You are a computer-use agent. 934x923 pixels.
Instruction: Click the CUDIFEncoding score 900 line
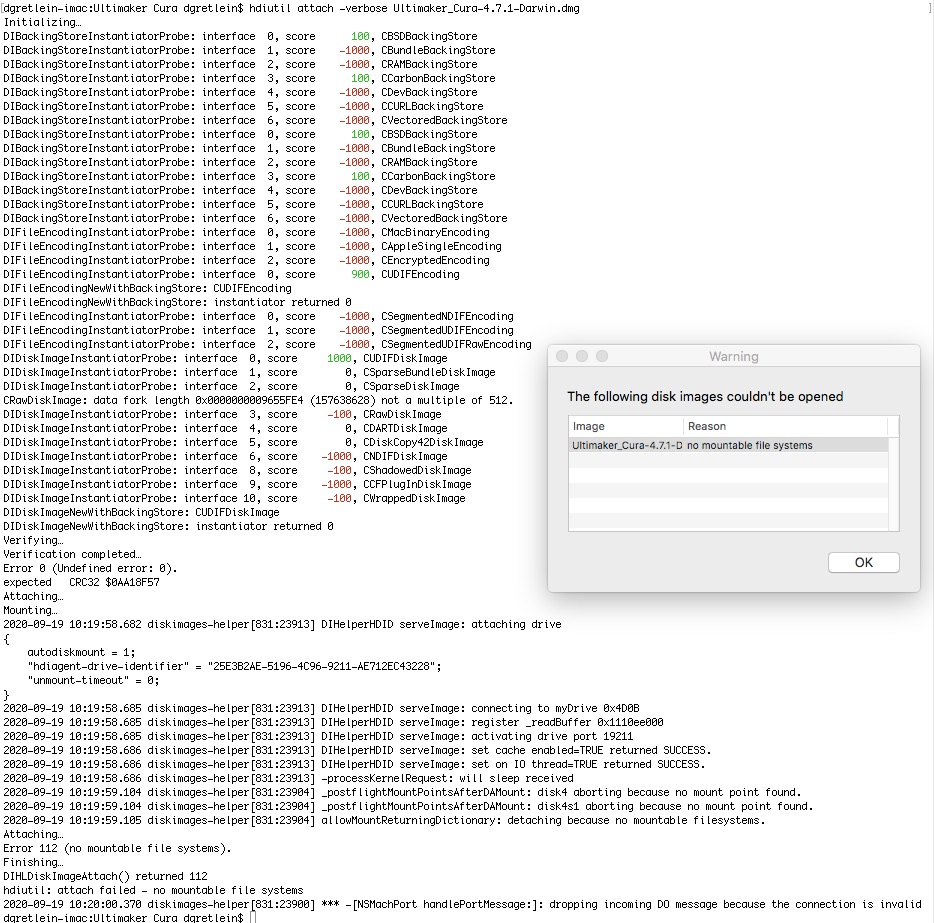point(231,275)
